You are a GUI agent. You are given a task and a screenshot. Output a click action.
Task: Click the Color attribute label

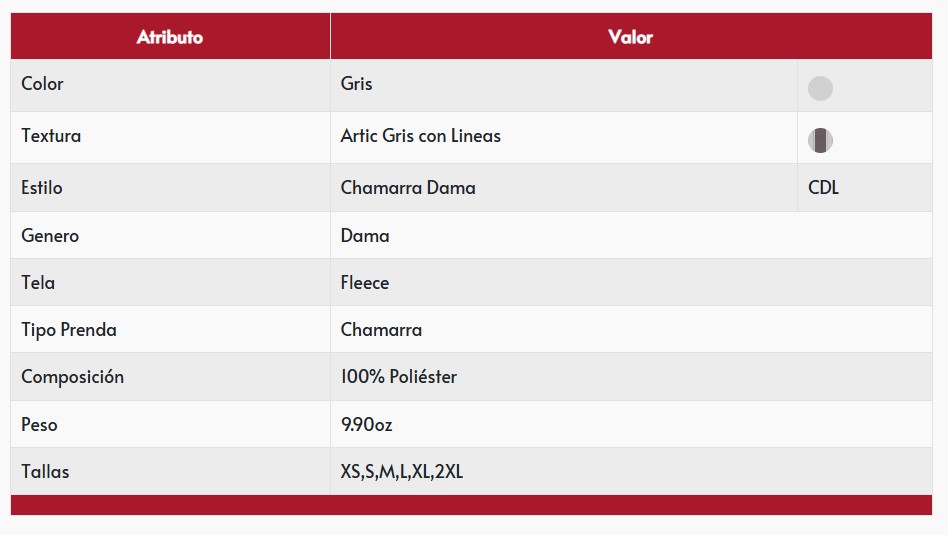(42, 84)
